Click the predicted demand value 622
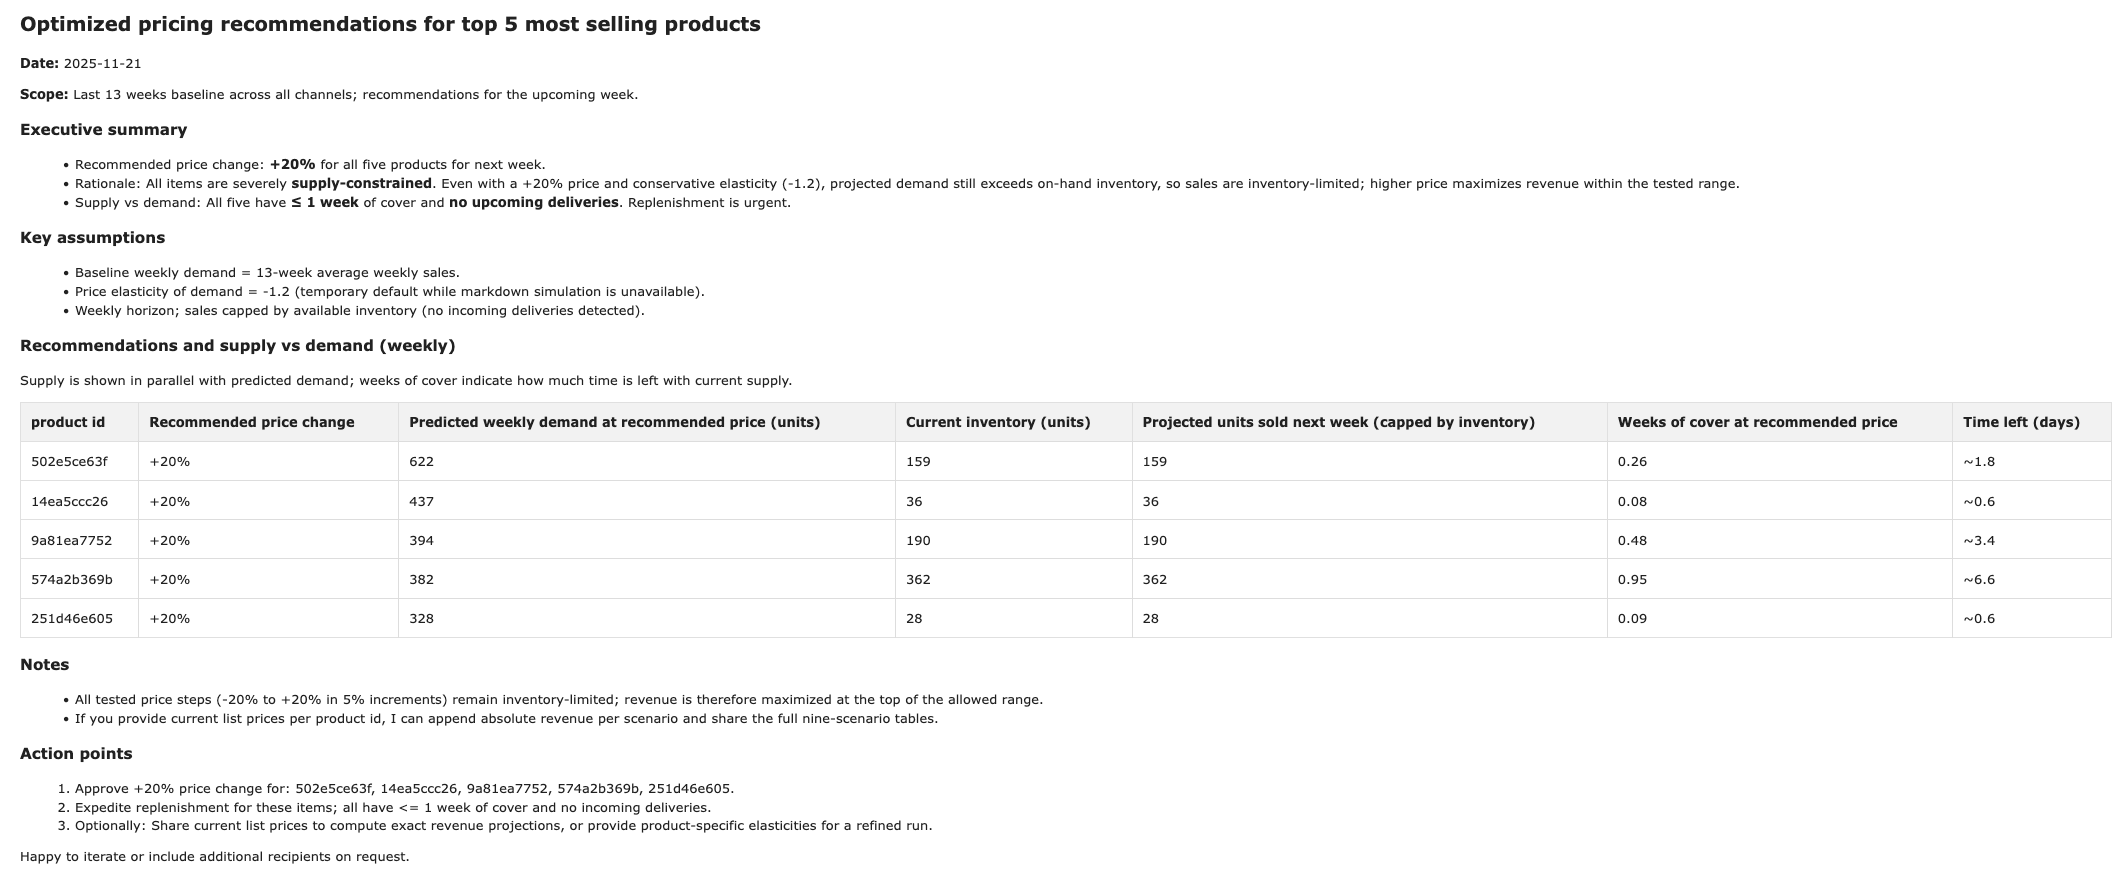This screenshot has height=875, width=2124. click(x=422, y=462)
